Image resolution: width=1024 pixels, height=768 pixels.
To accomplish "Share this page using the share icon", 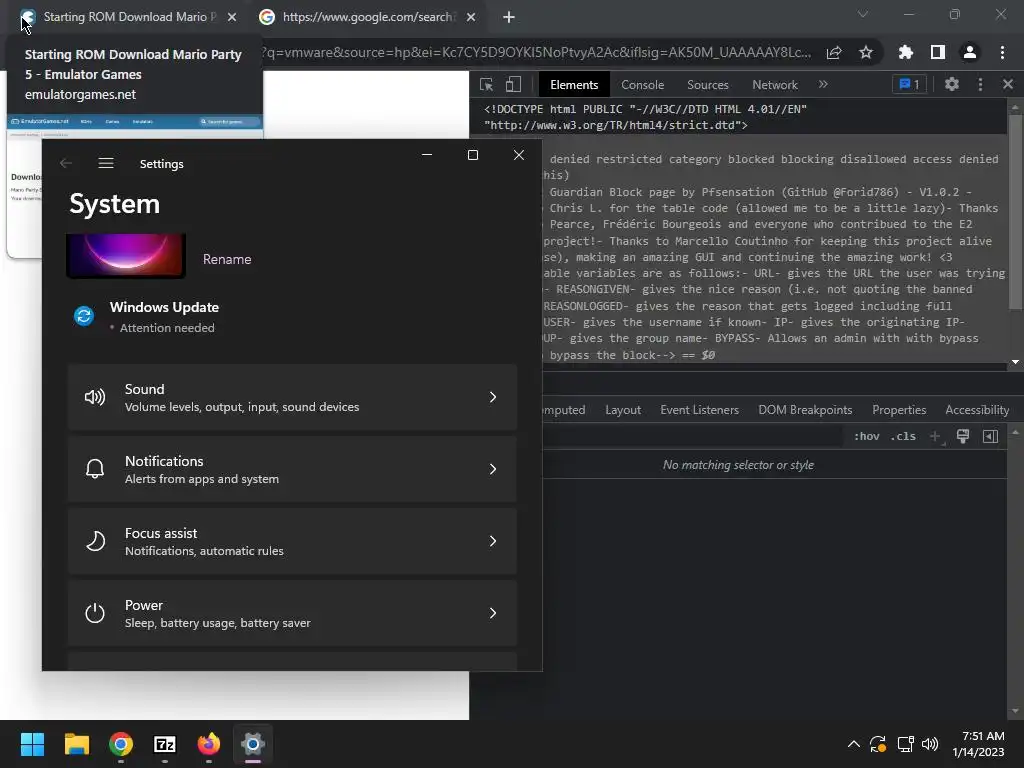I will click(x=834, y=52).
